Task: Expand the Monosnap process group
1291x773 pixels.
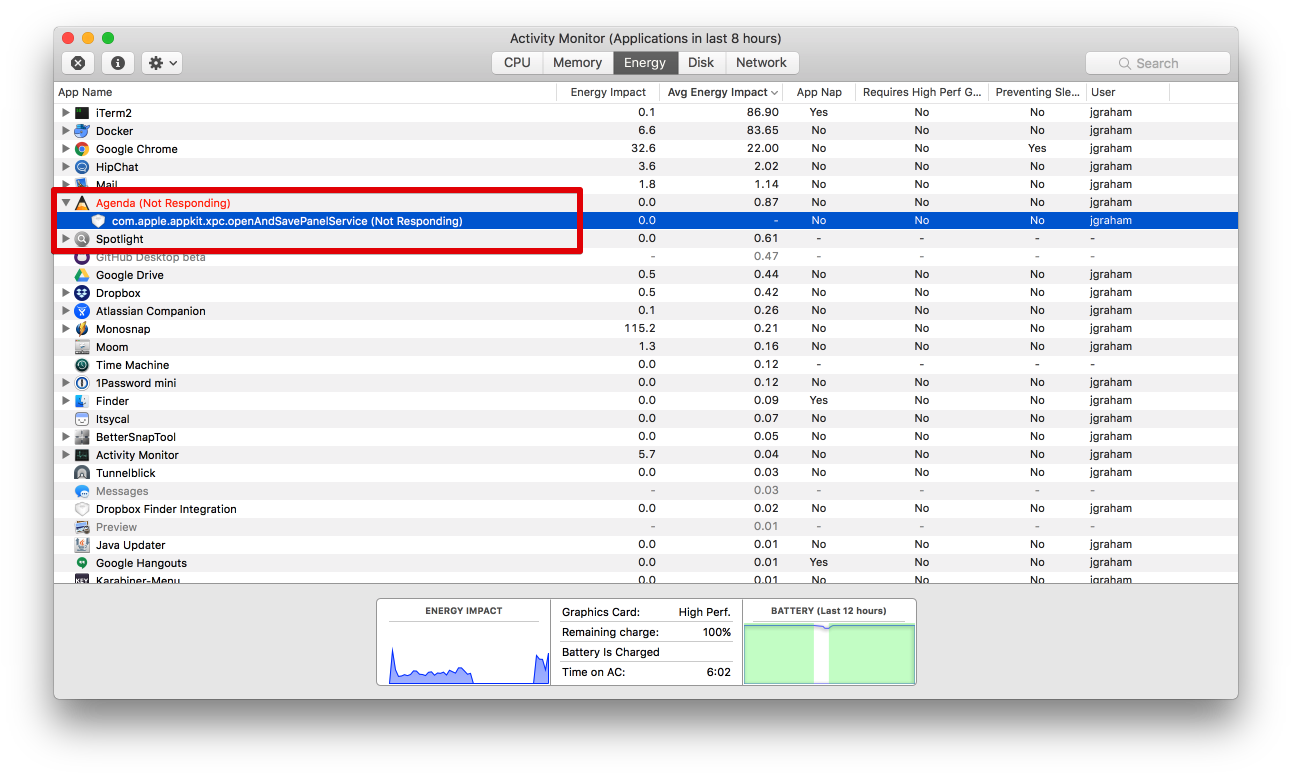Action: click(x=66, y=329)
